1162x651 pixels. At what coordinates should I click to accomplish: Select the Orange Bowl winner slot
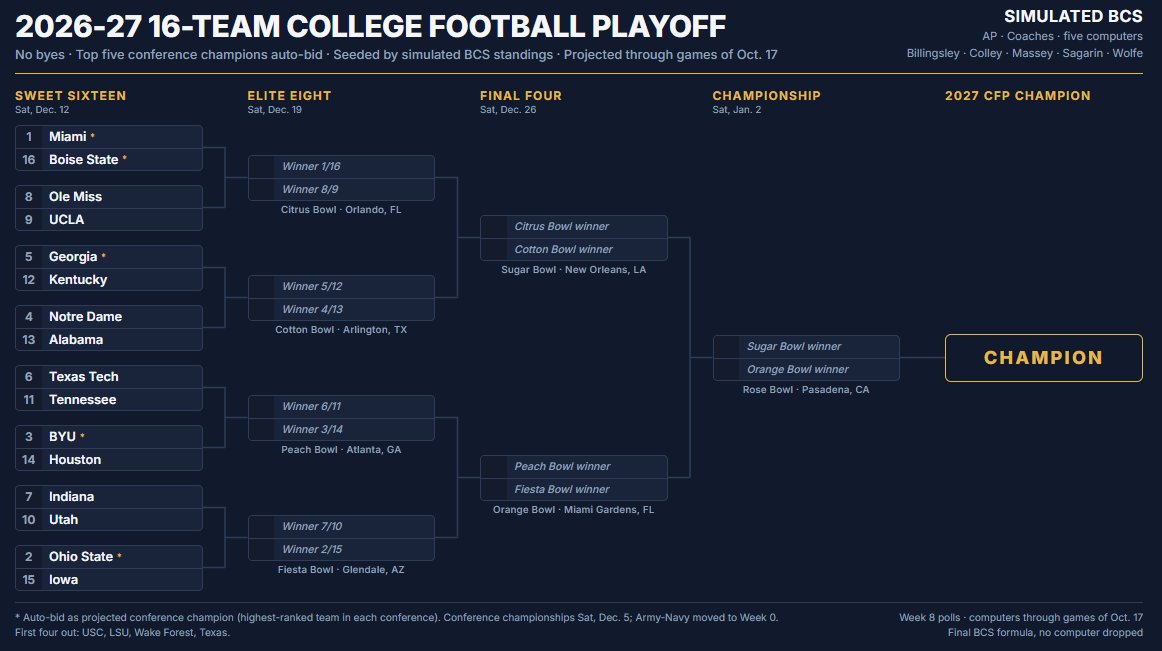[806, 369]
